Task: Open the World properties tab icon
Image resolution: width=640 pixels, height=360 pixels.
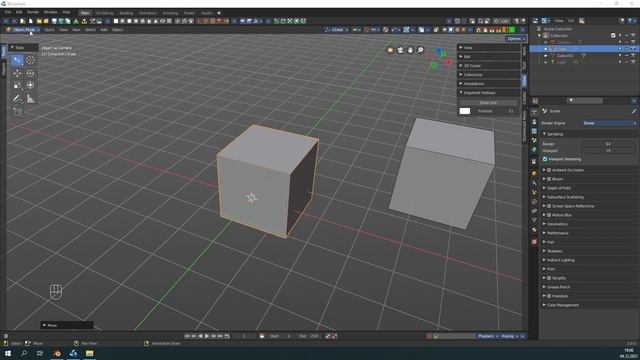Action: (534, 150)
